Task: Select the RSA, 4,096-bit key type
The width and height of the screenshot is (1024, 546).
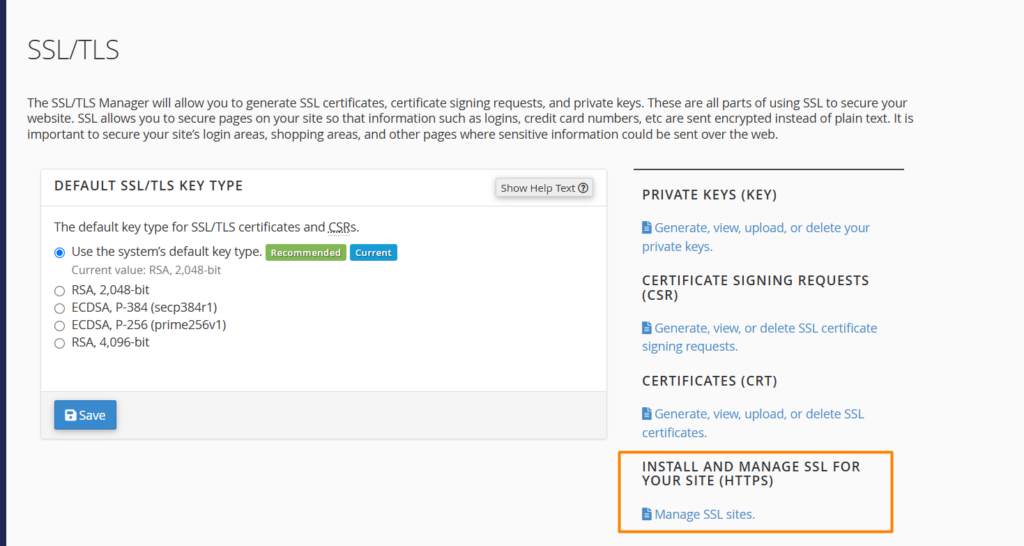Action: [x=60, y=342]
